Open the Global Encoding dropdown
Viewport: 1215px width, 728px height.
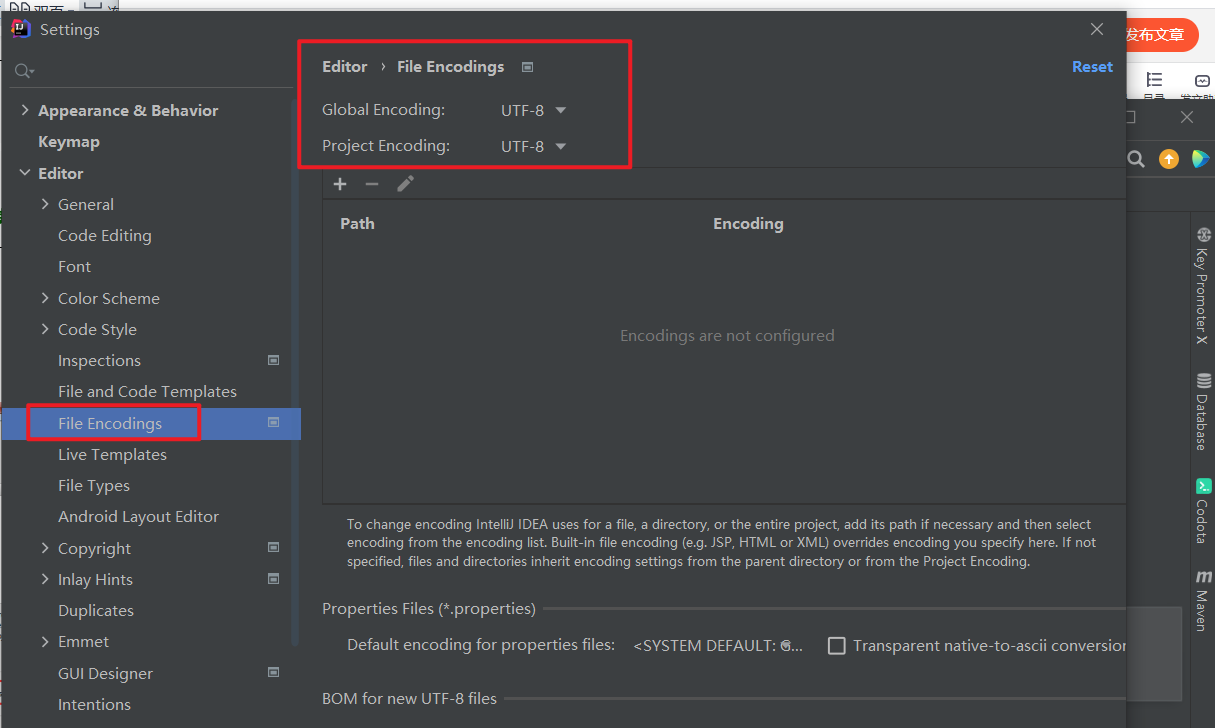point(534,110)
